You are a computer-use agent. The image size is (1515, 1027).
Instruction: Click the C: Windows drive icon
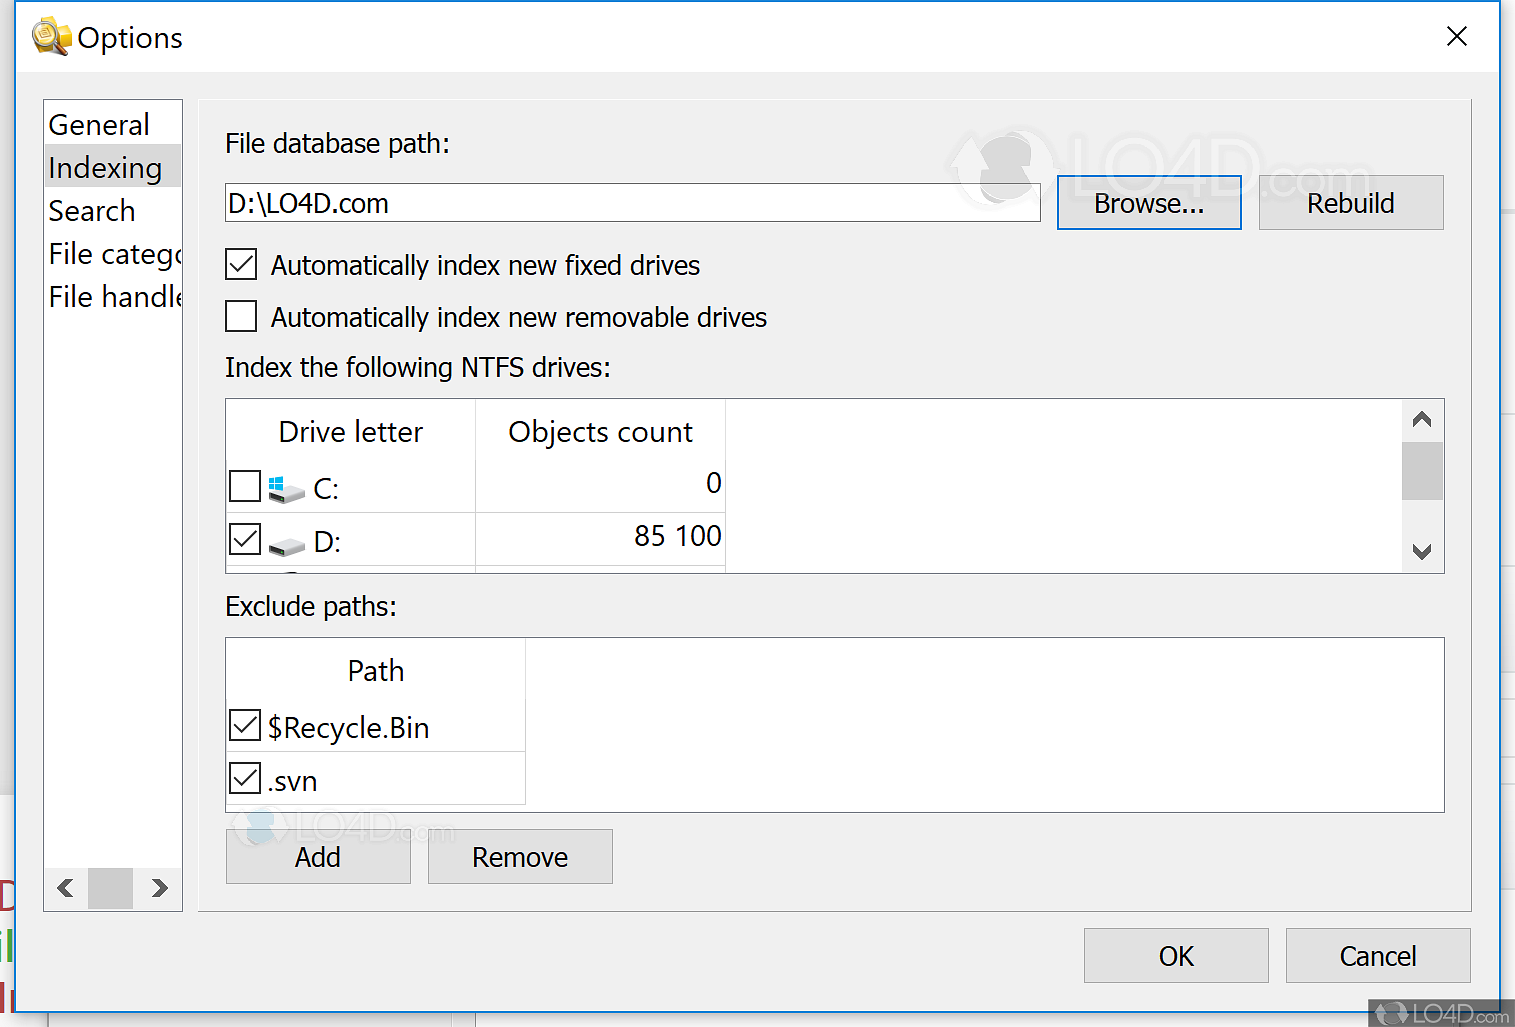pyautogui.click(x=286, y=488)
